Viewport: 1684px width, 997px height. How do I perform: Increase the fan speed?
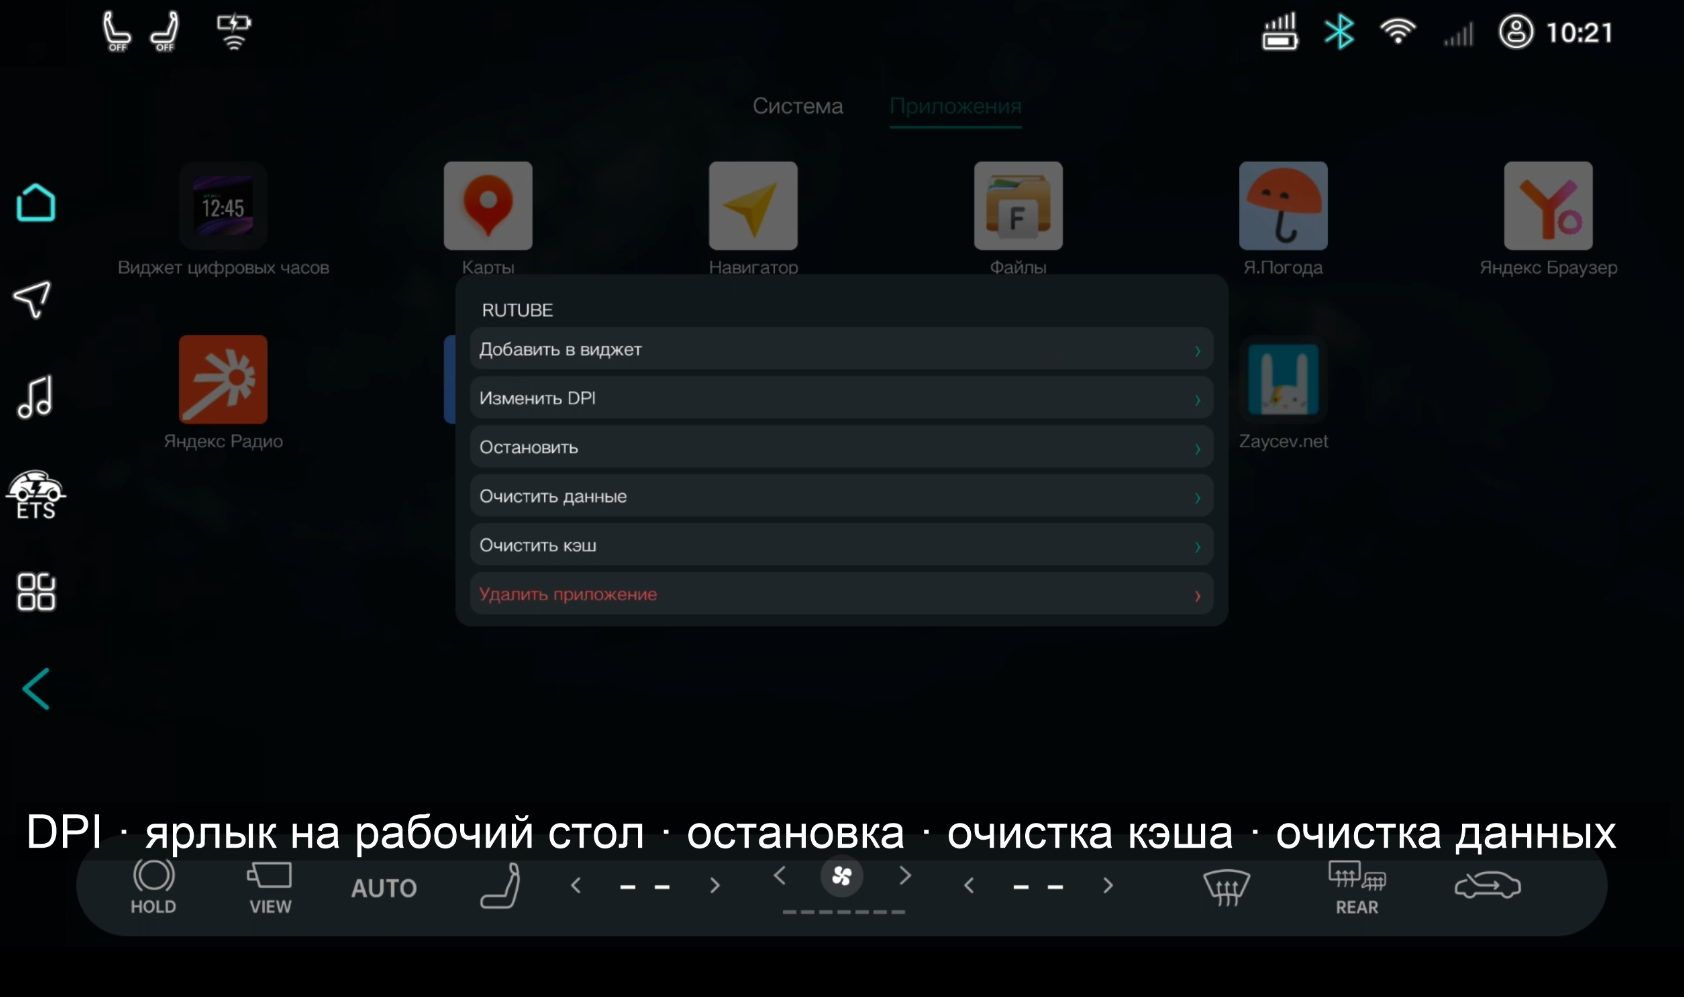tap(905, 876)
